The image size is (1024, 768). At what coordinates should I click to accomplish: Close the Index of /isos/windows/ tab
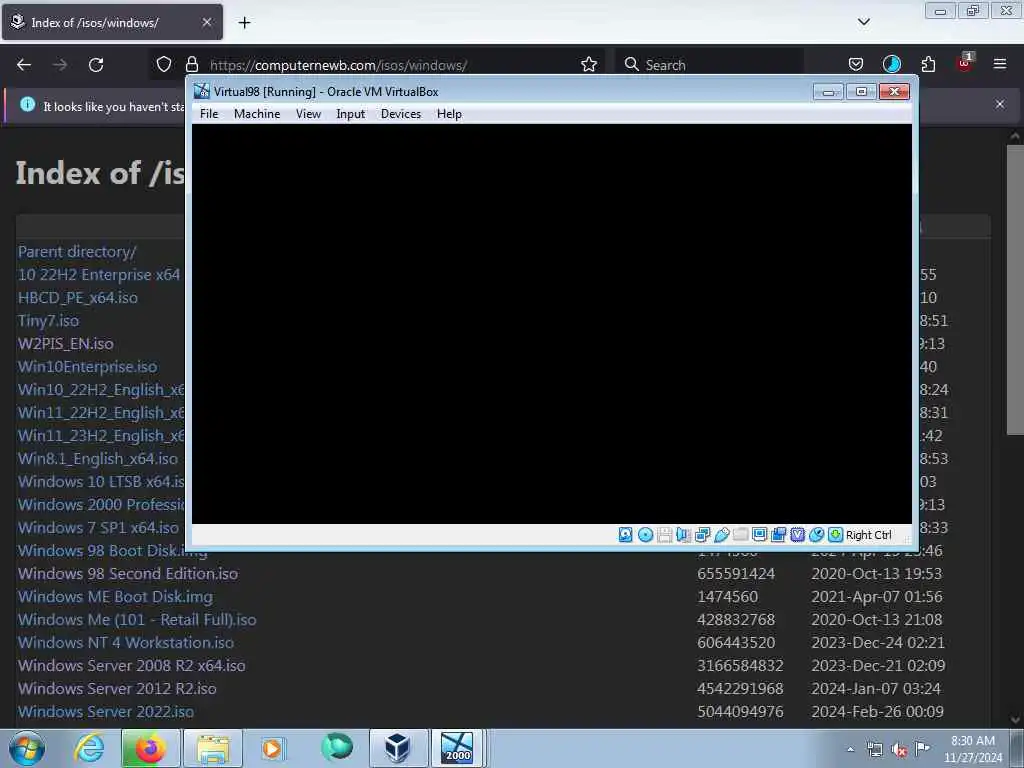(206, 22)
